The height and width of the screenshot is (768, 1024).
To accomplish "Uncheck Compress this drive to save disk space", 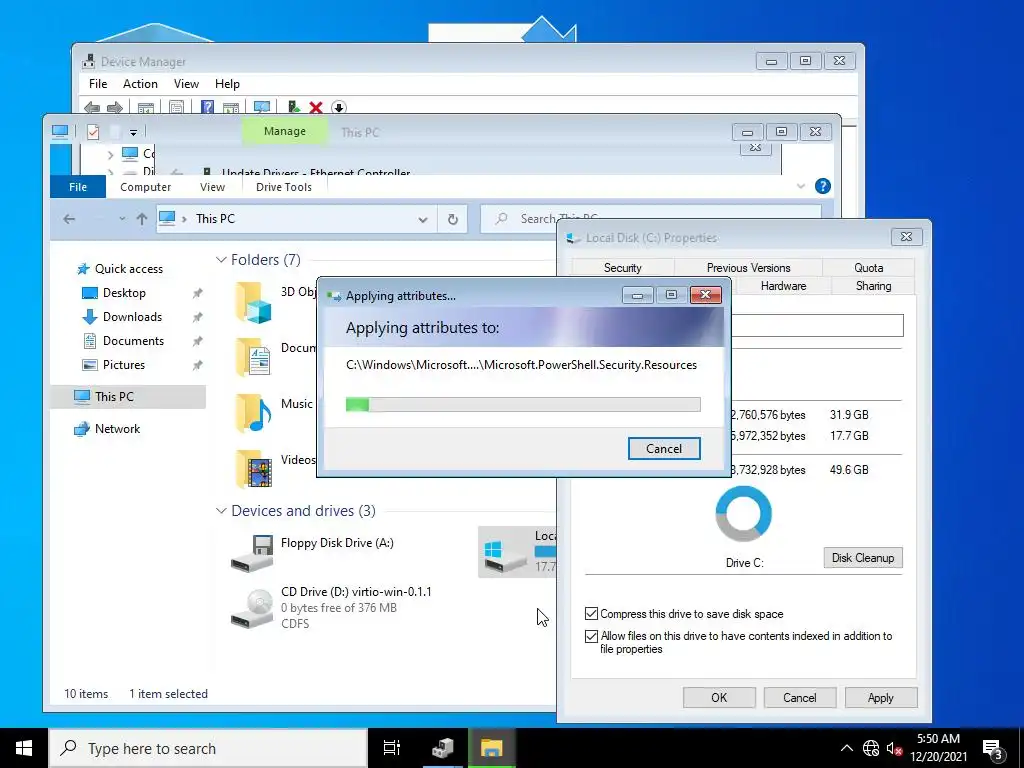I will (x=591, y=614).
